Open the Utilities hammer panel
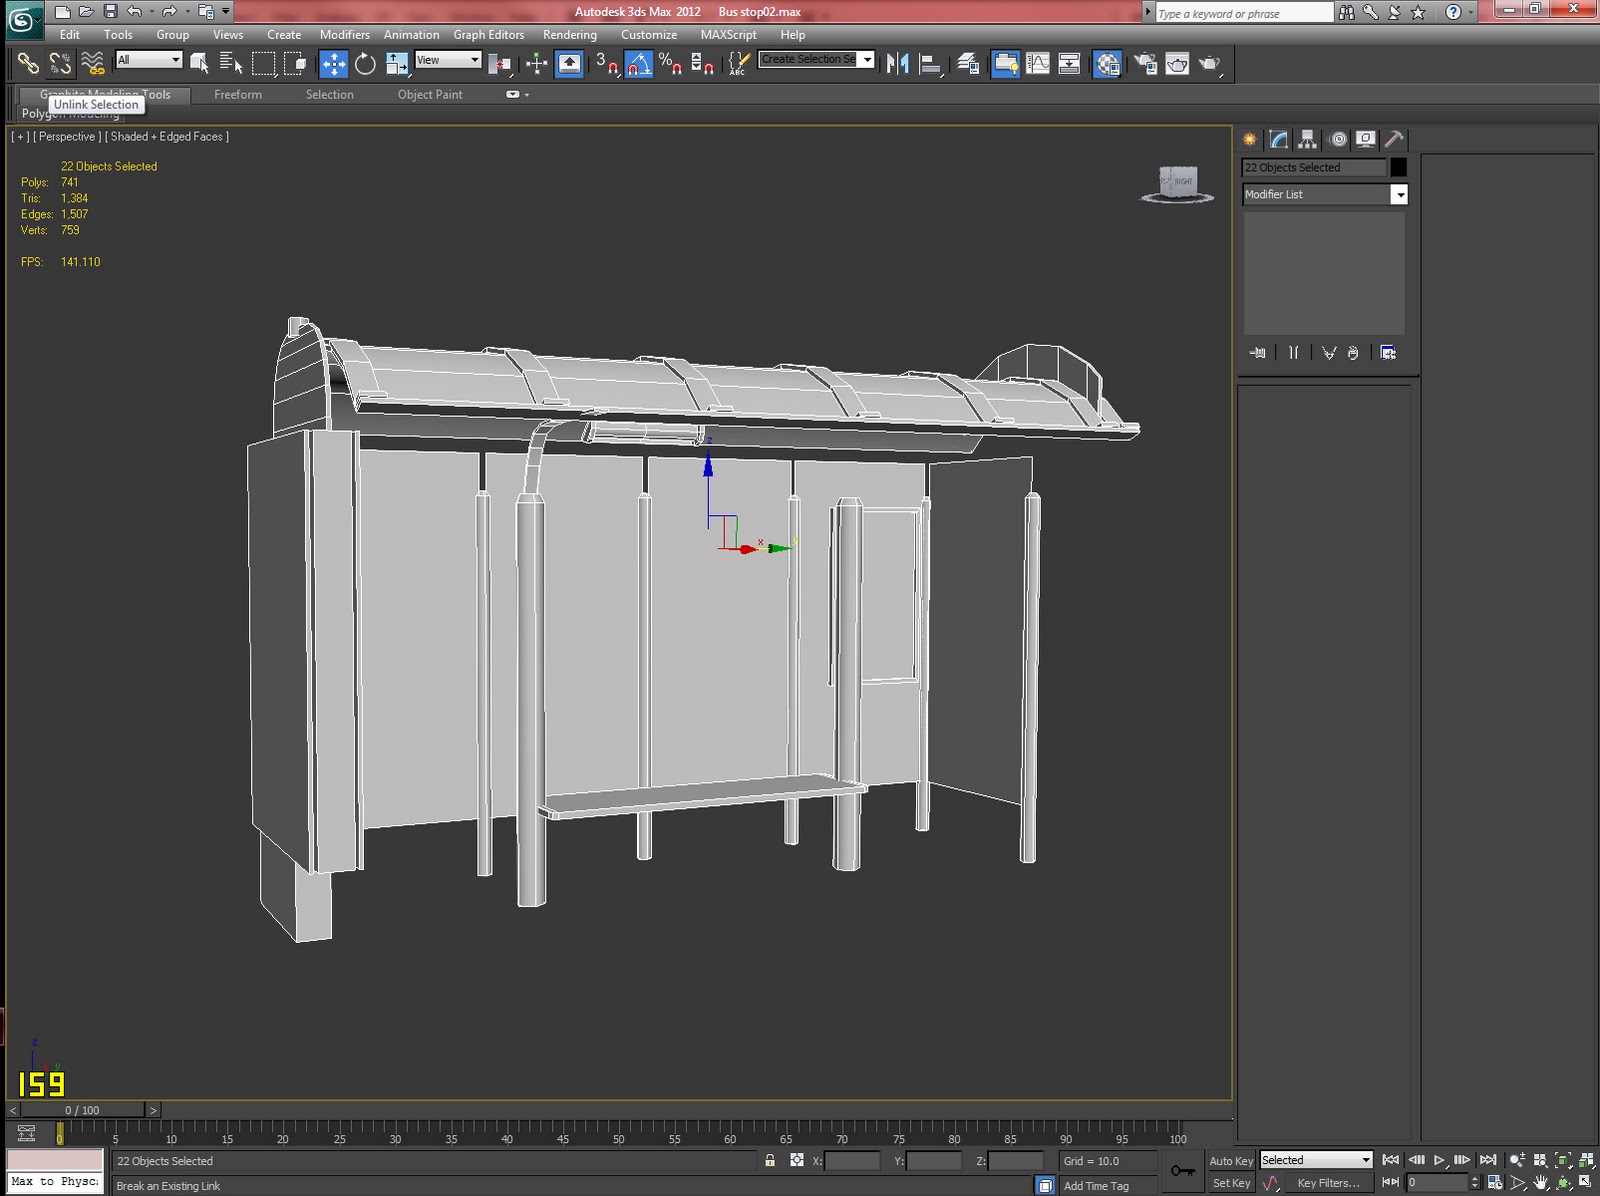Image resolution: width=1600 pixels, height=1196 pixels. (1394, 140)
